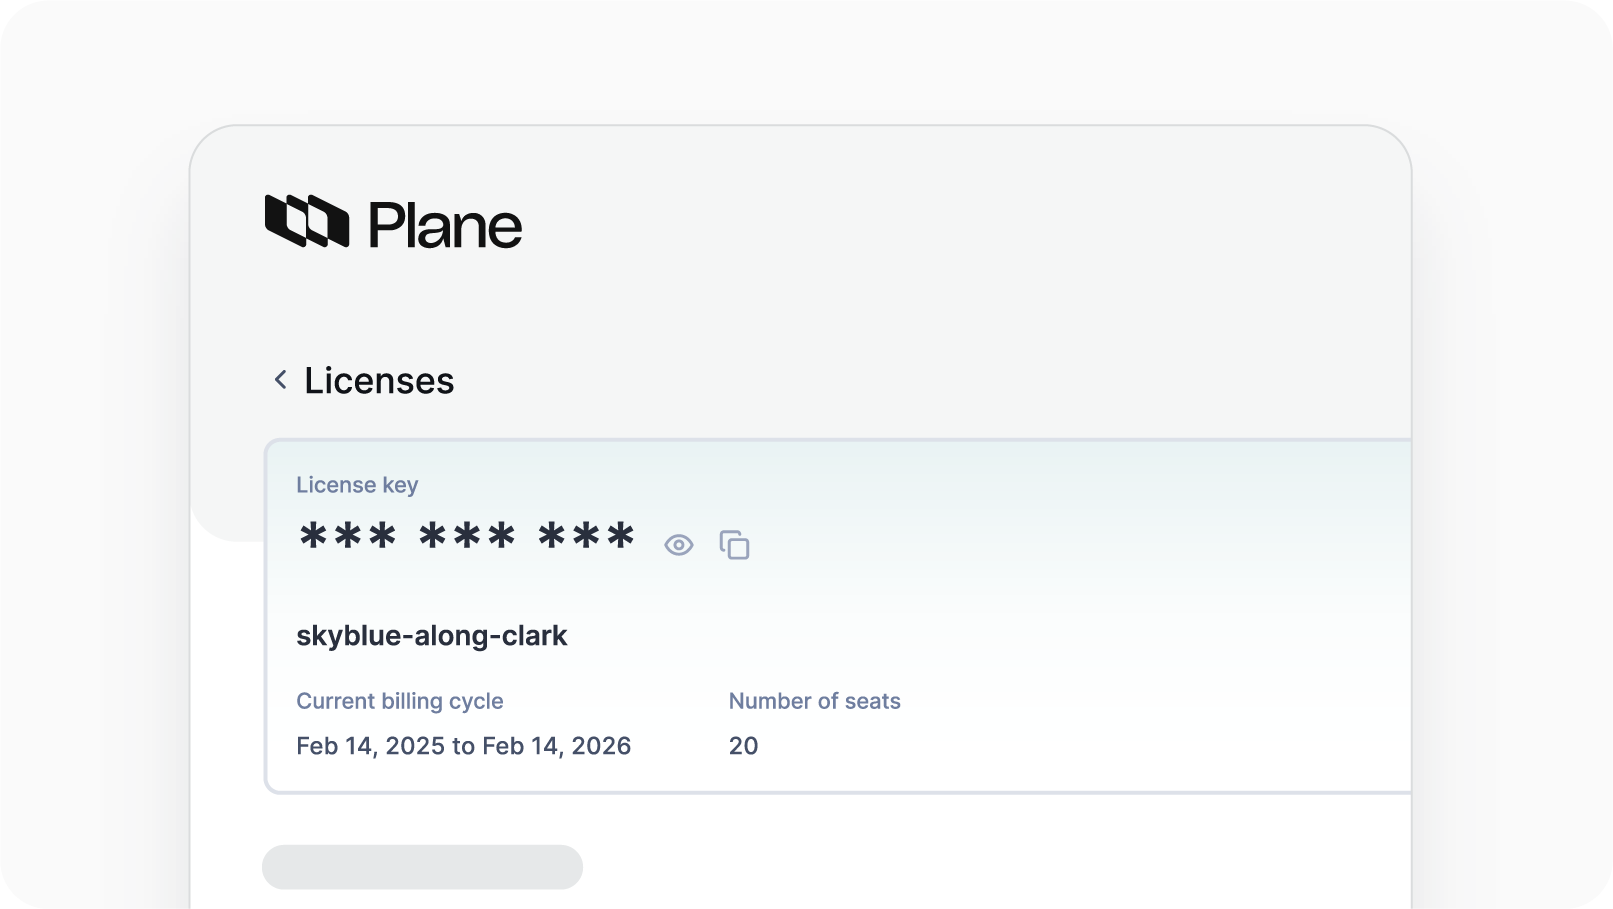Screen dimensions: 1613x909
Task: Select the License key label
Action: (x=357, y=485)
